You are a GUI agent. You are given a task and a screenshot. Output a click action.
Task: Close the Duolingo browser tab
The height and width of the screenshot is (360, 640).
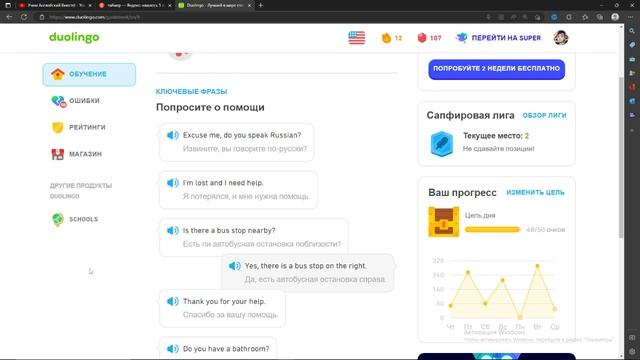pos(249,5)
